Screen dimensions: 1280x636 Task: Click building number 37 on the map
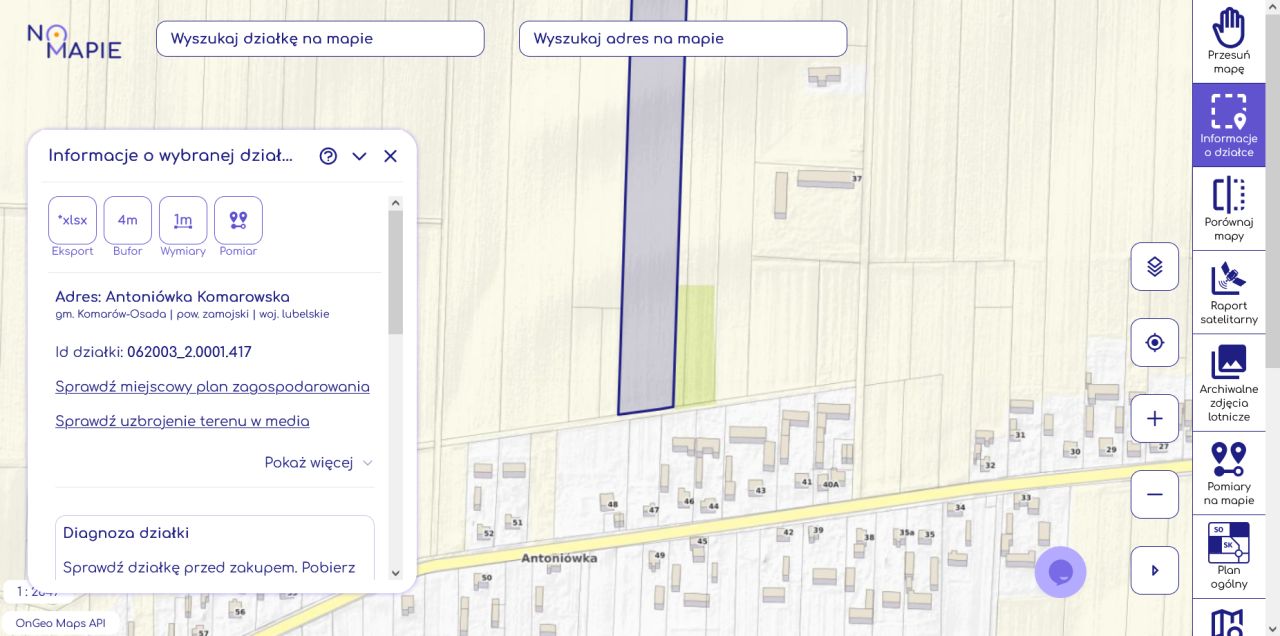point(856,179)
